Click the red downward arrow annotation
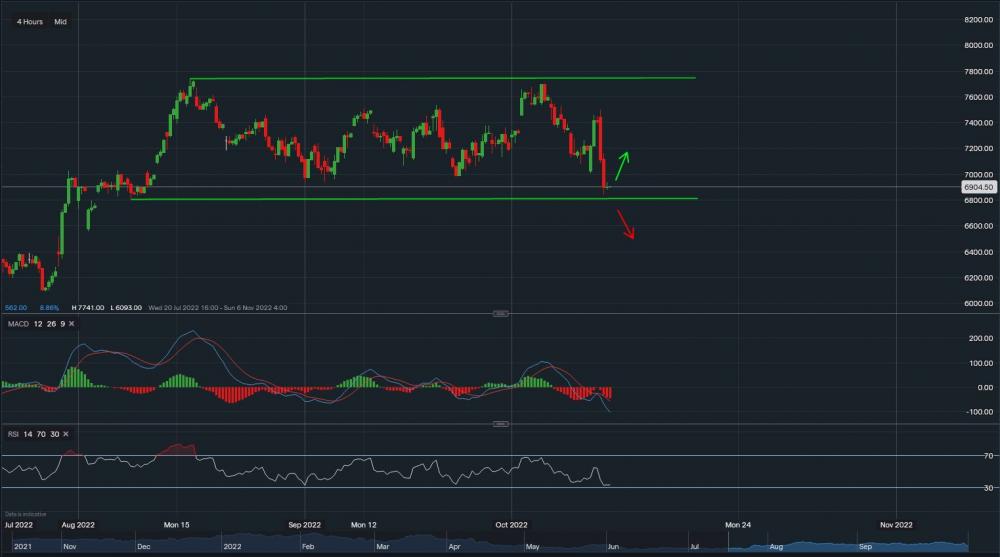 tap(625, 224)
